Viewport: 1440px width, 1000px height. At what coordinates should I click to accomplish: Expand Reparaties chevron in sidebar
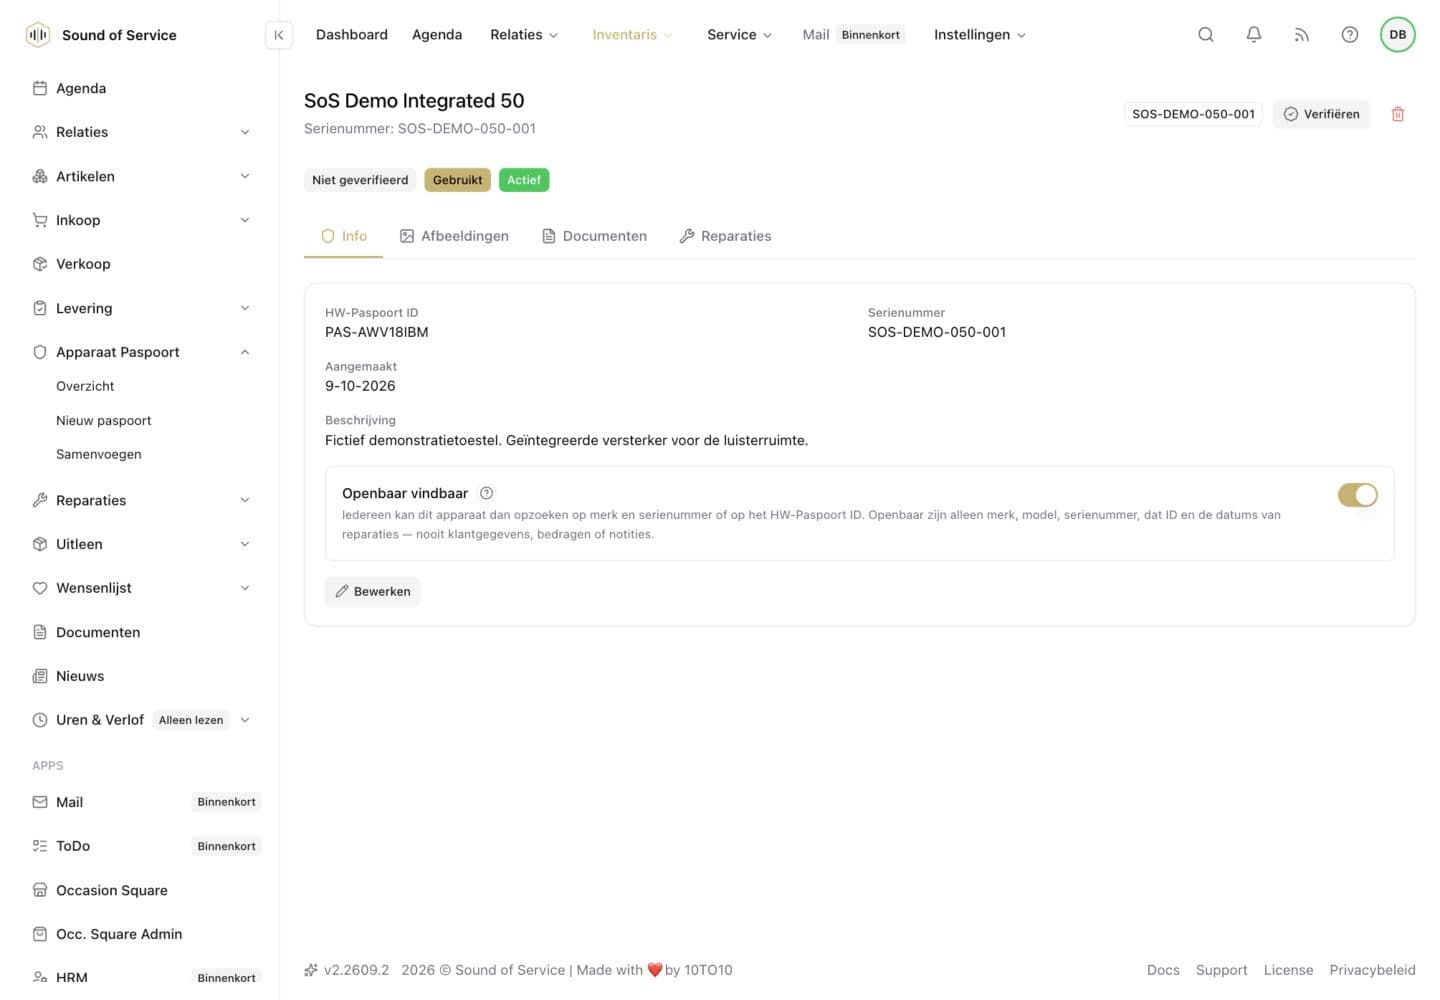[245, 500]
